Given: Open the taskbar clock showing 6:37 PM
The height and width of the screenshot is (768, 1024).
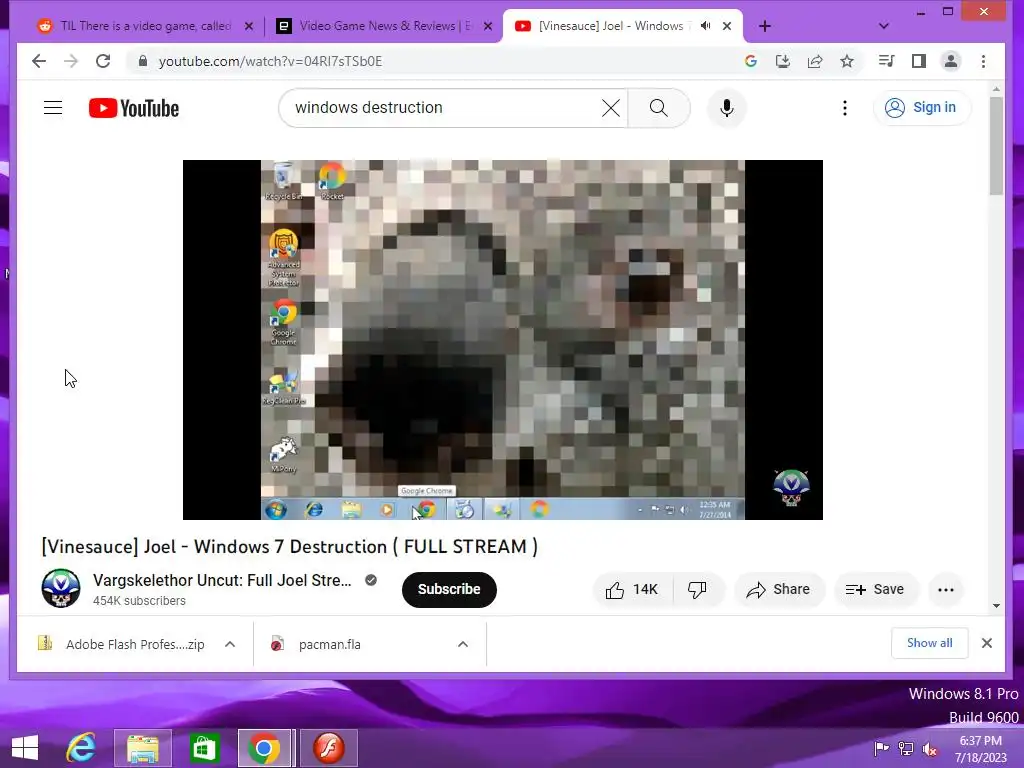Looking at the screenshot, I should pyautogui.click(x=981, y=749).
